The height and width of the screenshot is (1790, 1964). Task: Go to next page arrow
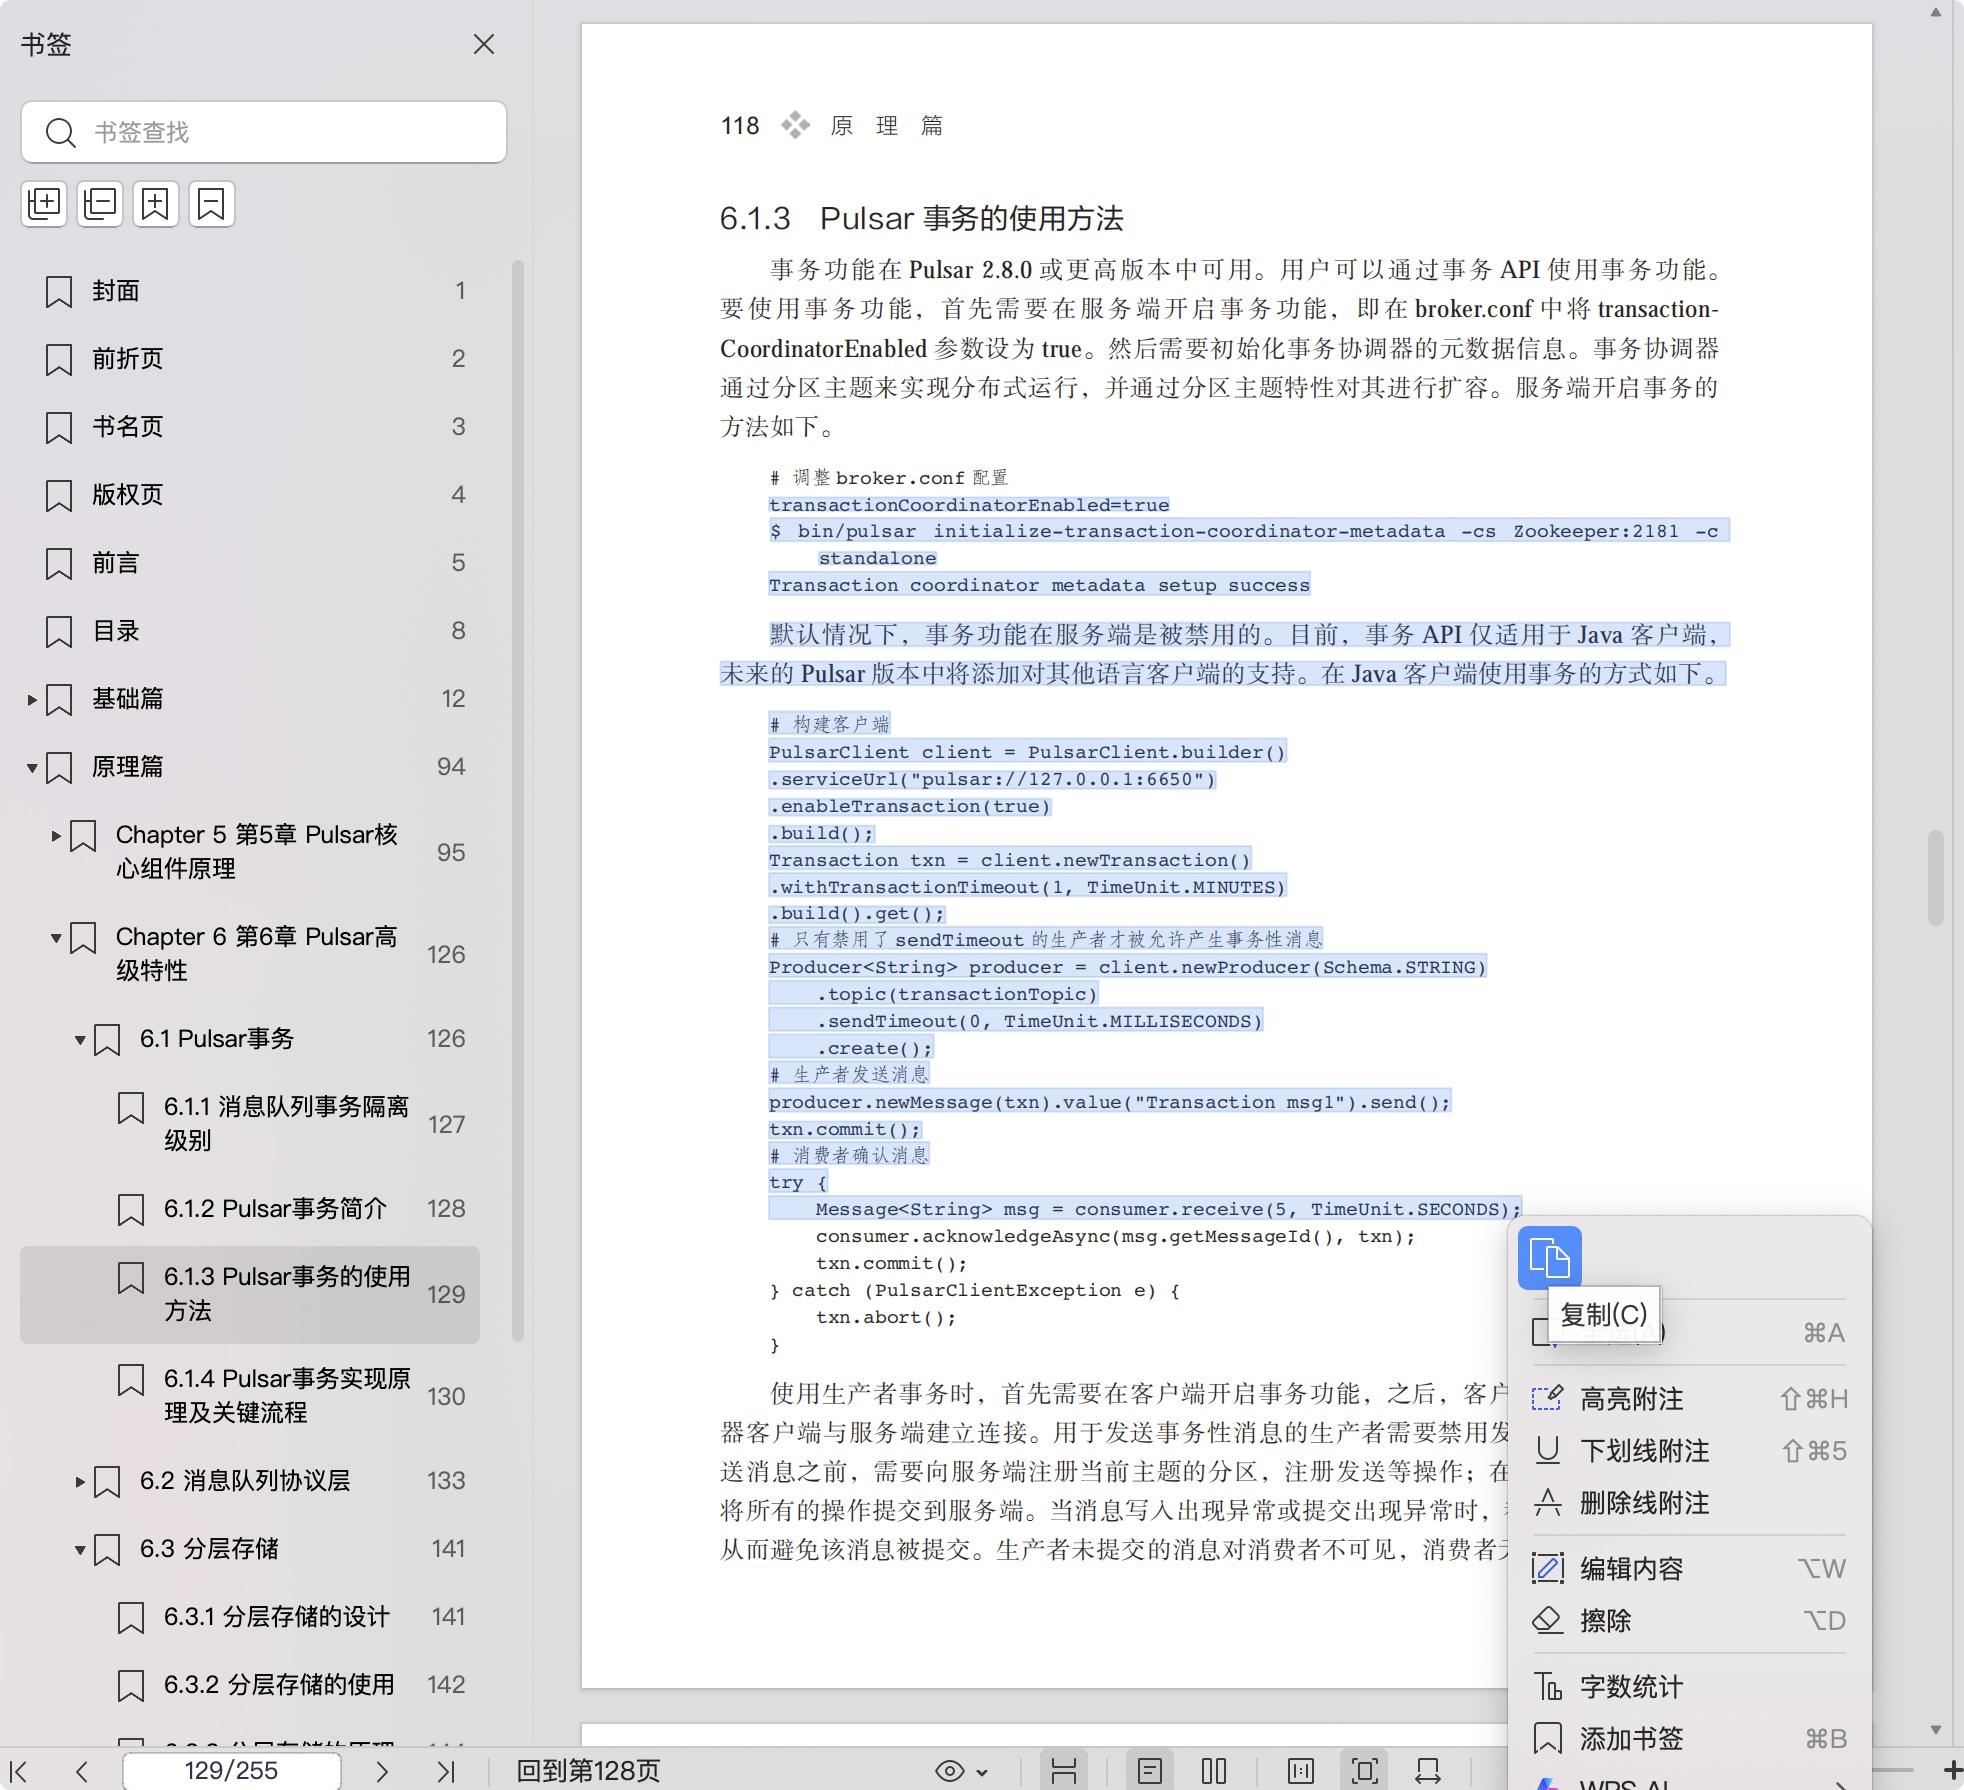381,1771
